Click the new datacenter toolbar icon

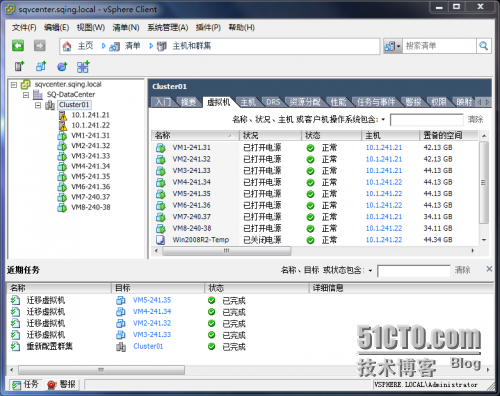click(19, 66)
